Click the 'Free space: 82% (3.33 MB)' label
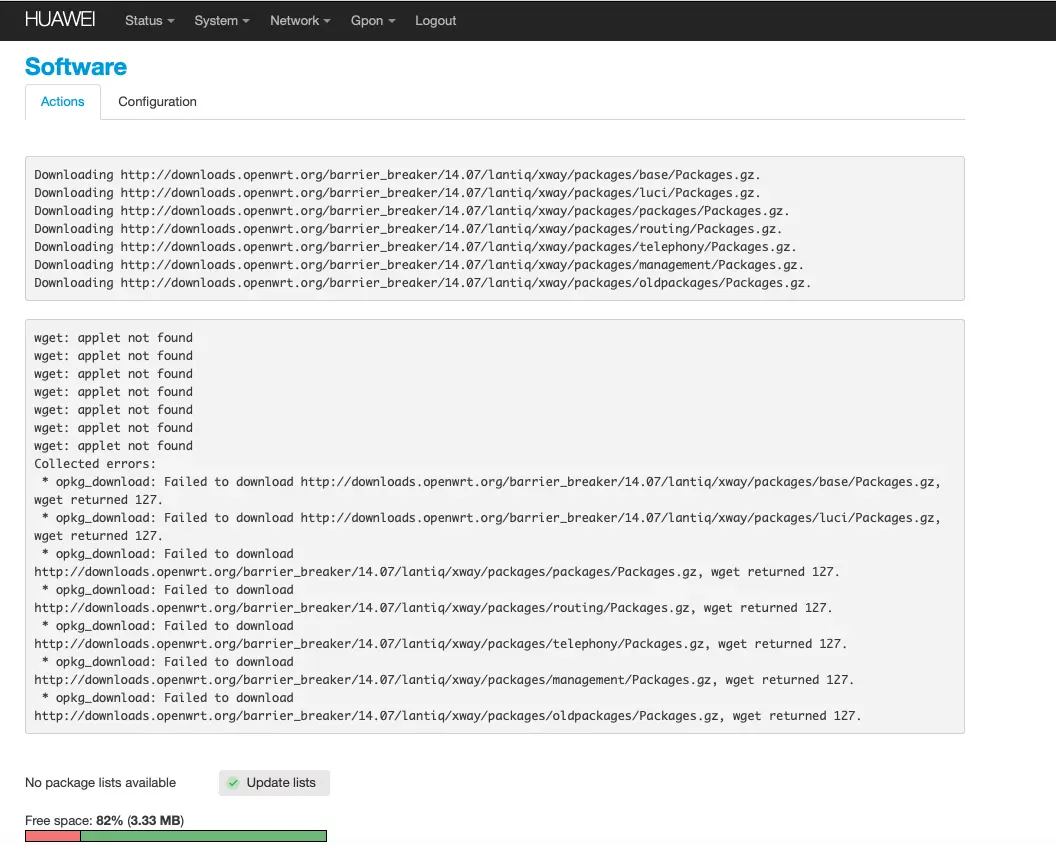Screen dimensions: 1056x845 [x=104, y=820]
